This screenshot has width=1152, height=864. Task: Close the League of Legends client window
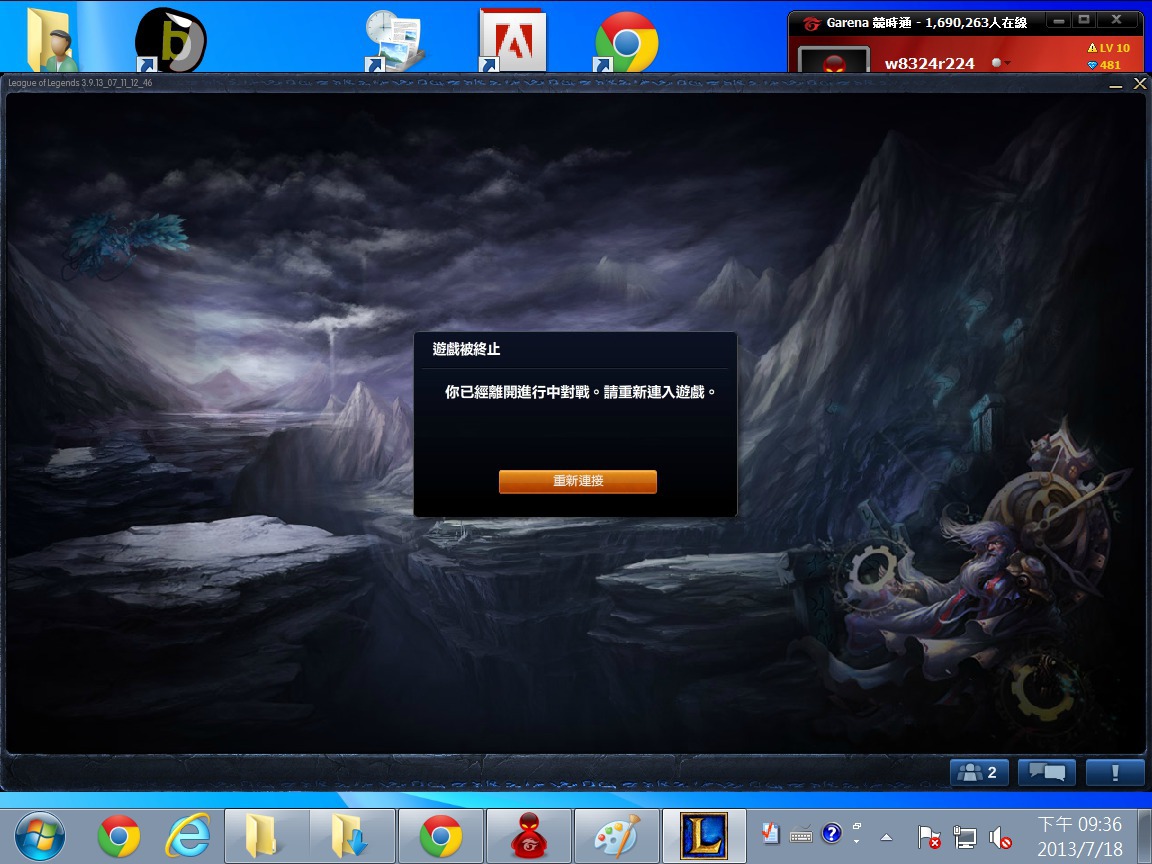(x=1140, y=84)
